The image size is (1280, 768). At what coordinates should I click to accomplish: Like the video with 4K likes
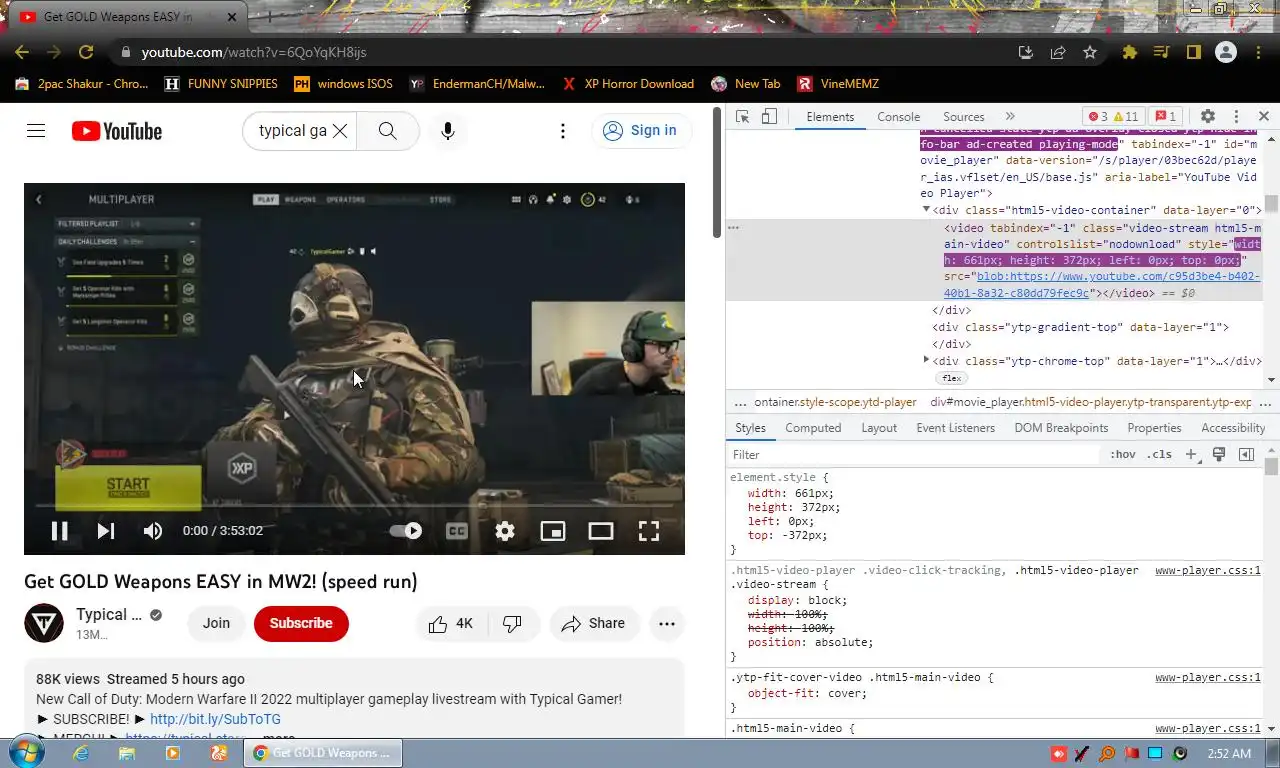[451, 623]
